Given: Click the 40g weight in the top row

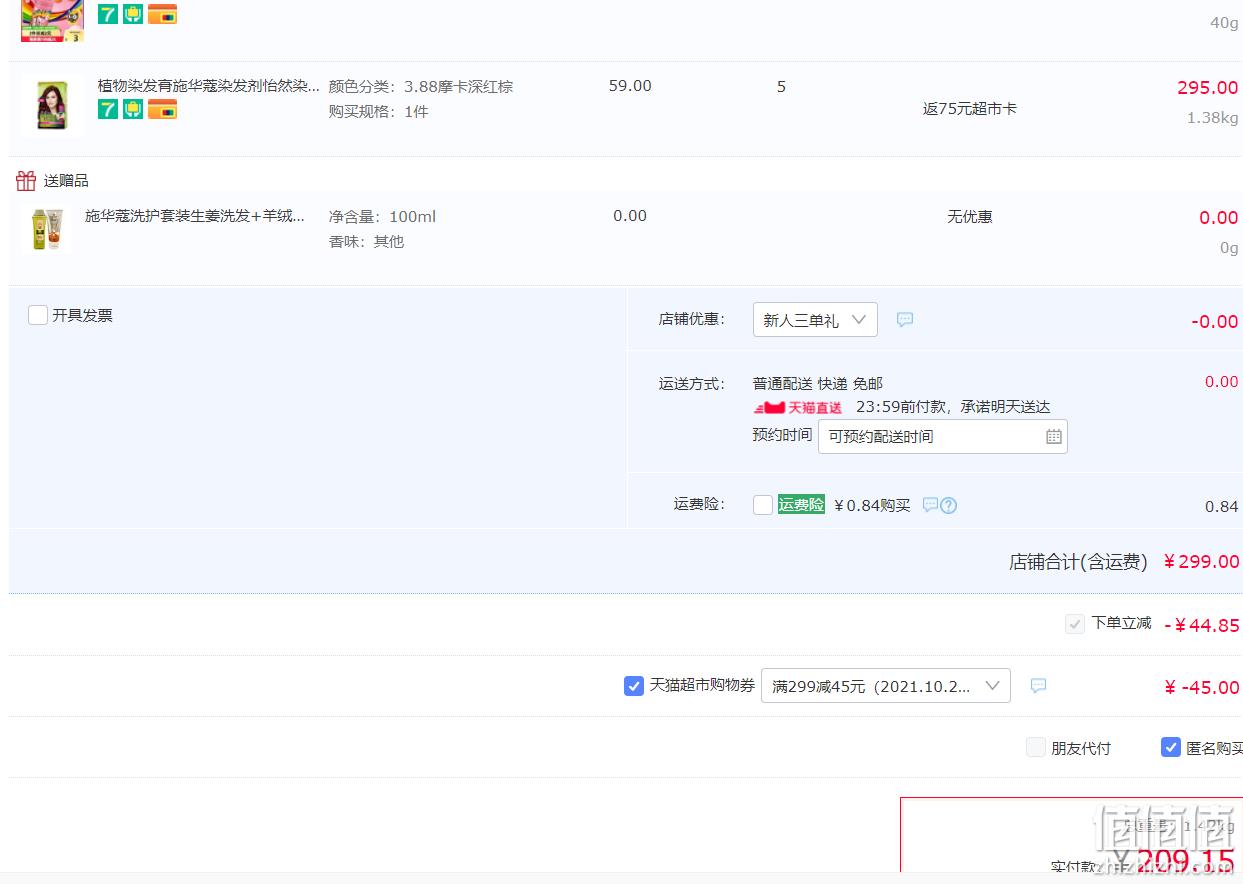Looking at the screenshot, I should click(1225, 23).
